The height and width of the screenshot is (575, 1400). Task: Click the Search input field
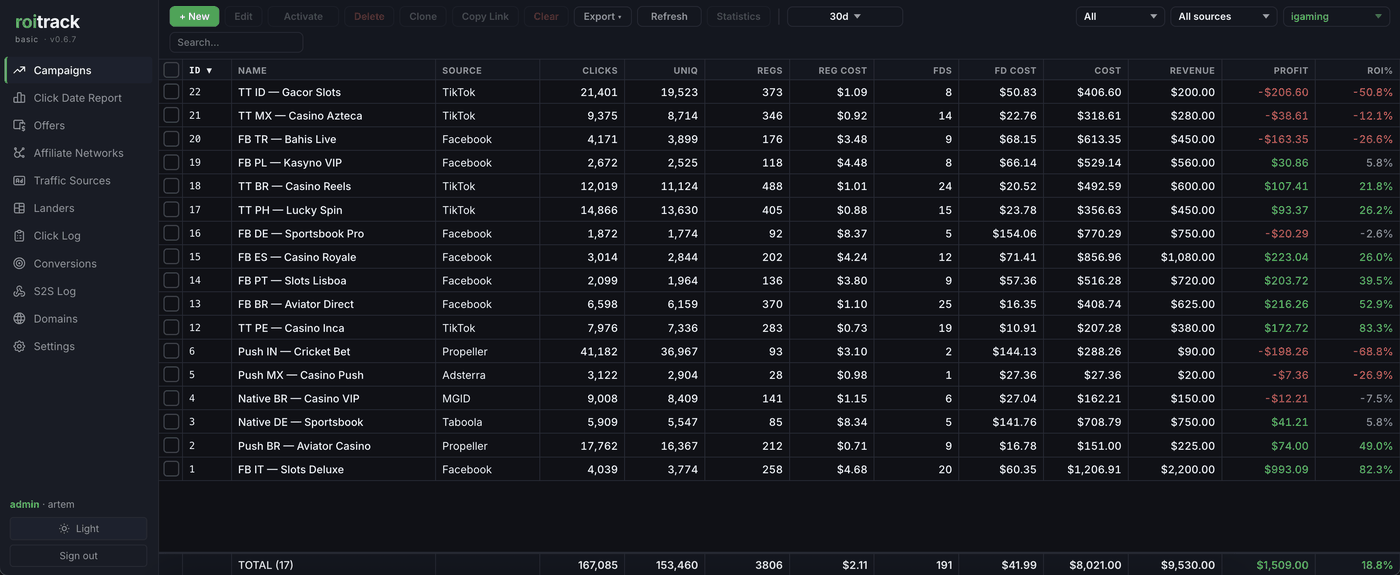236,42
